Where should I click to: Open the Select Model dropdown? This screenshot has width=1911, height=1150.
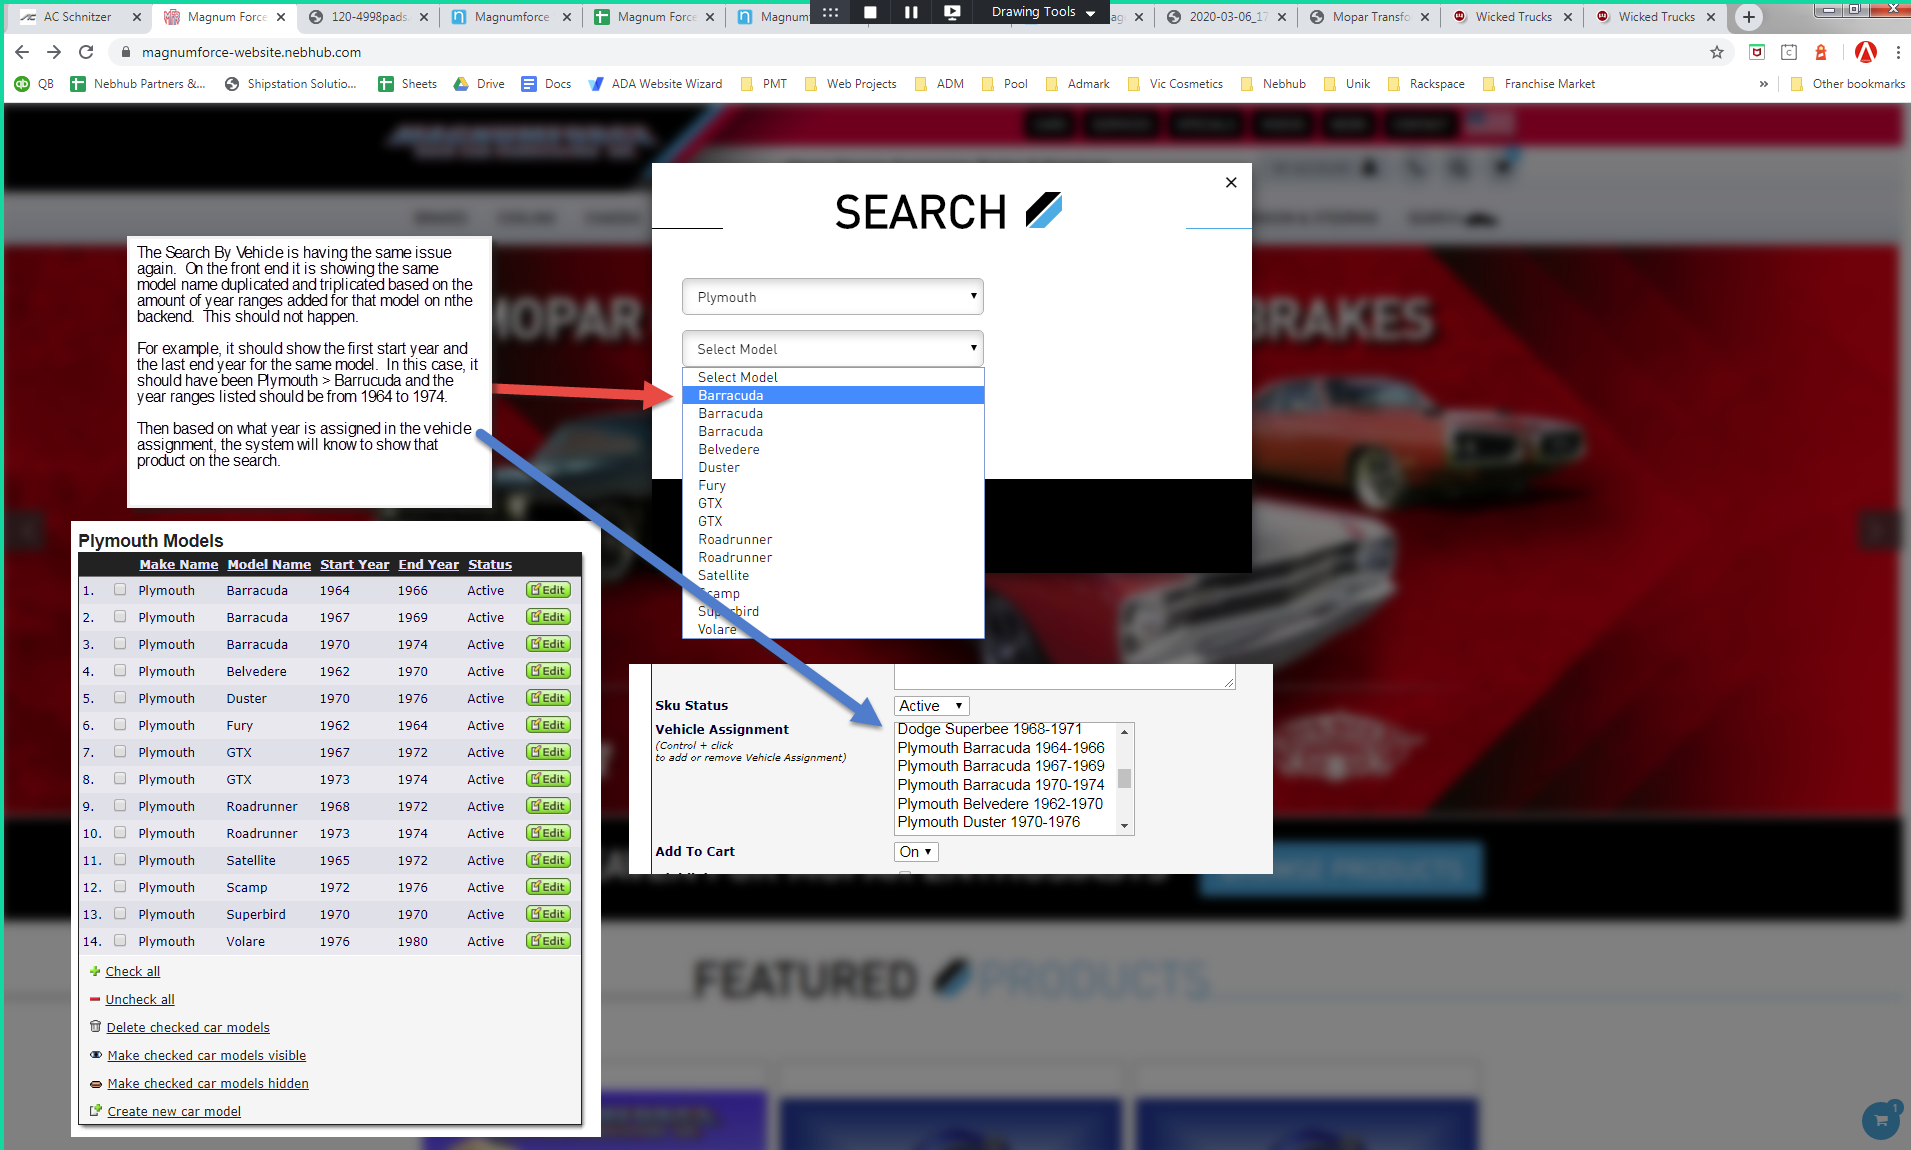point(833,349)
